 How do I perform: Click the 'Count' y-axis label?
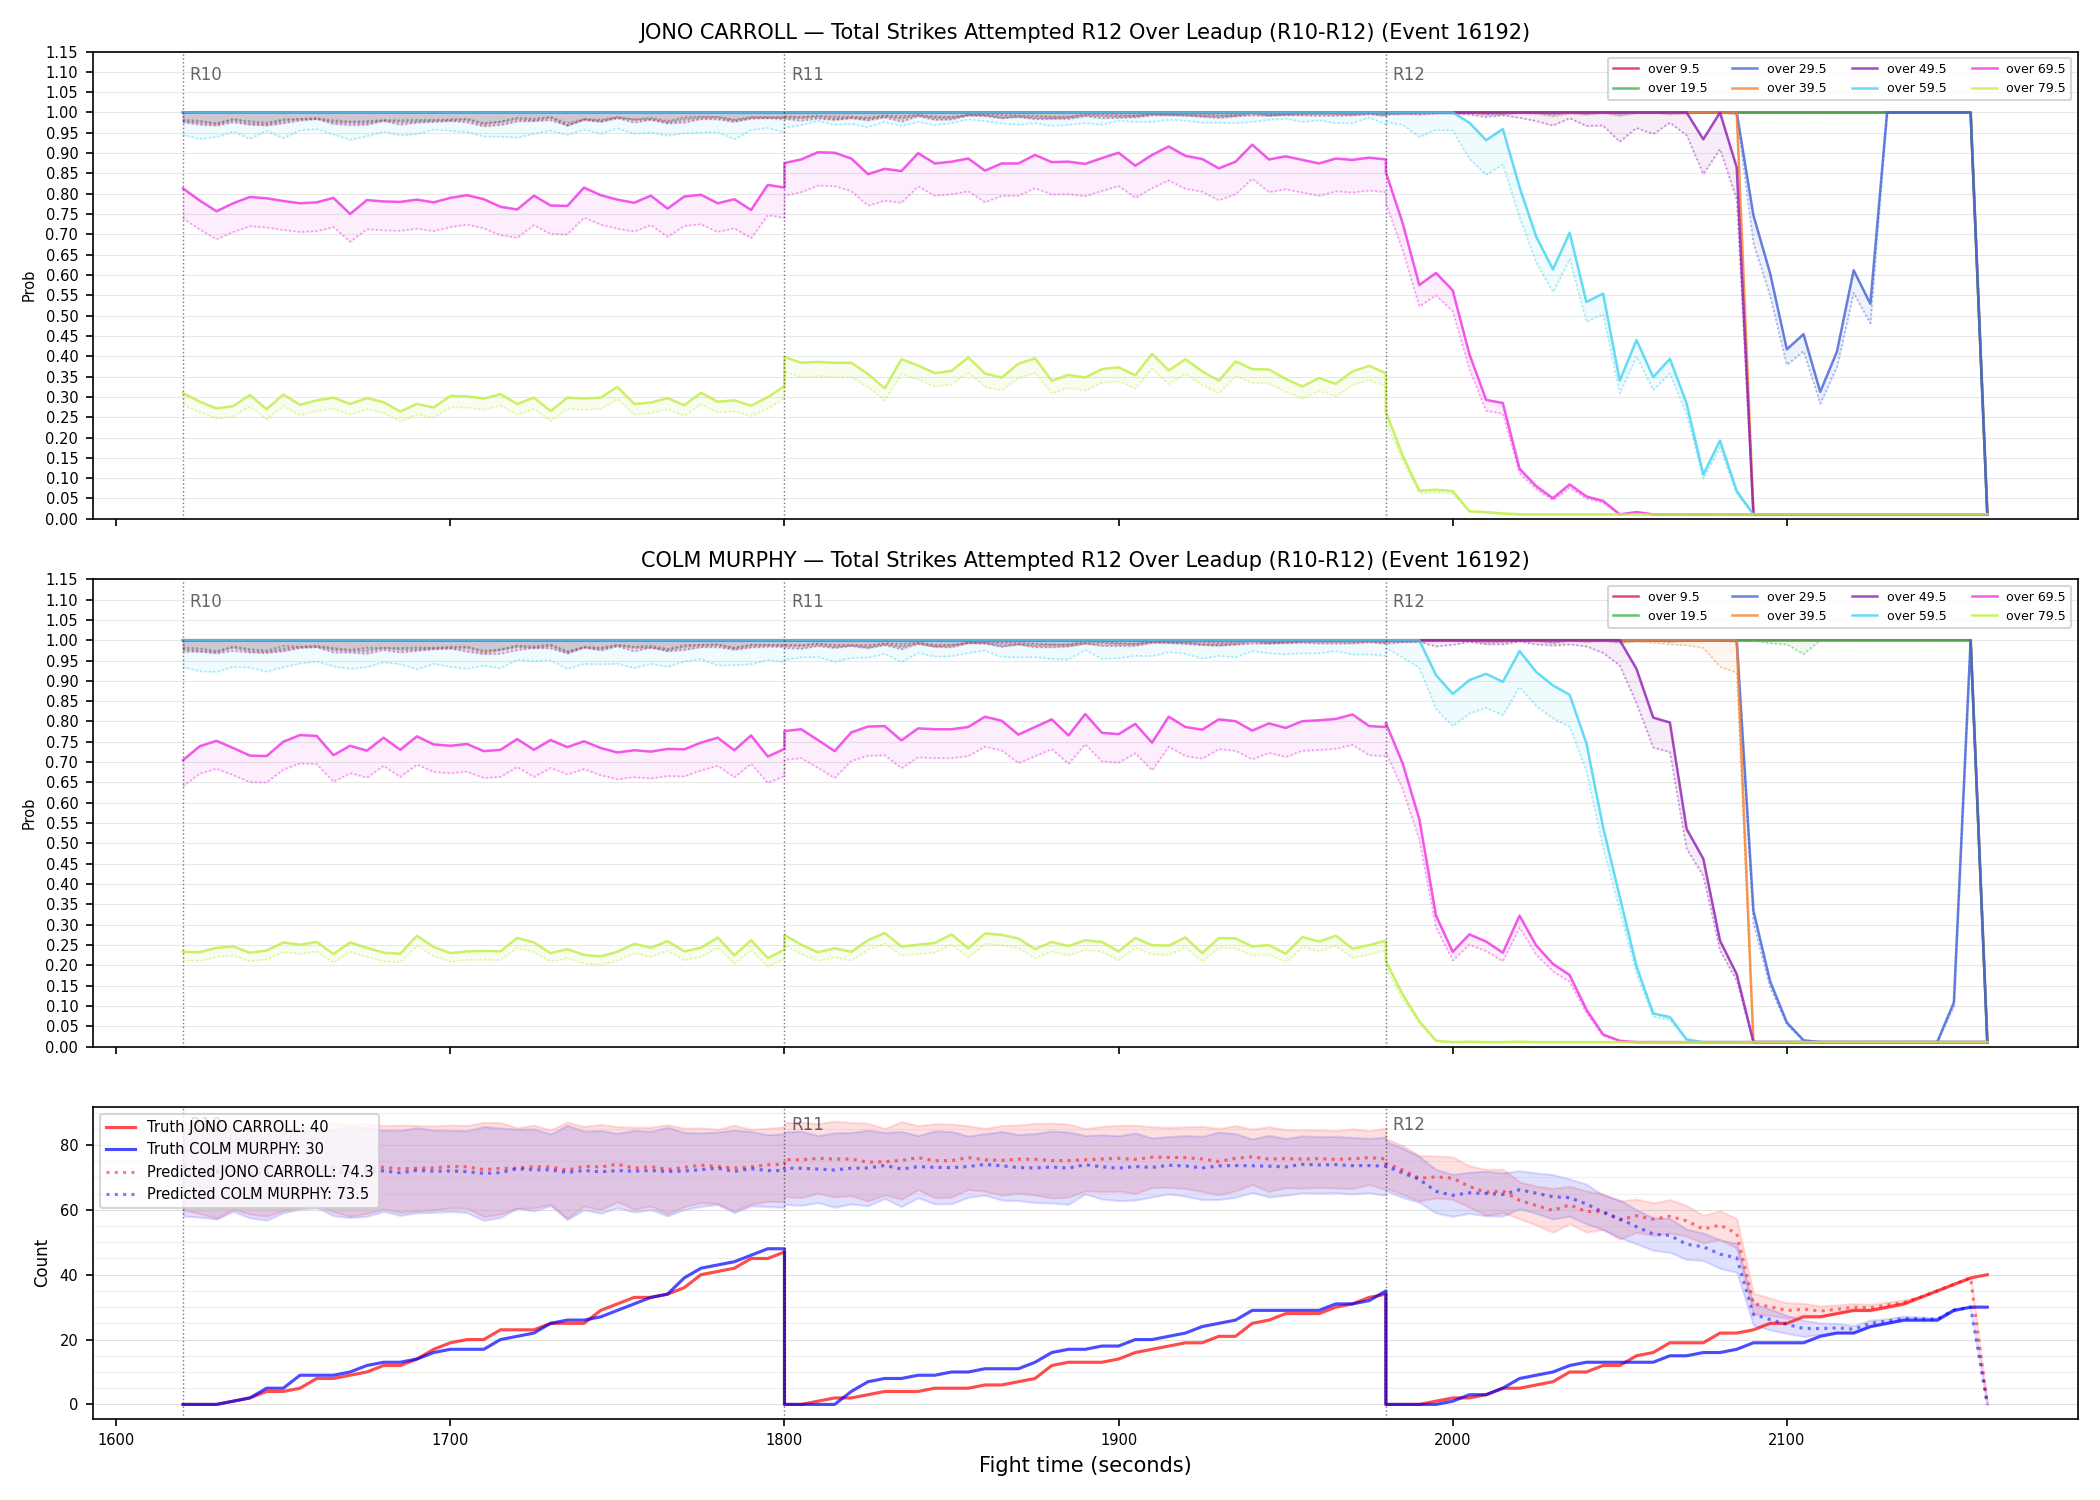pyautogui.click(x=41, y=1263)
